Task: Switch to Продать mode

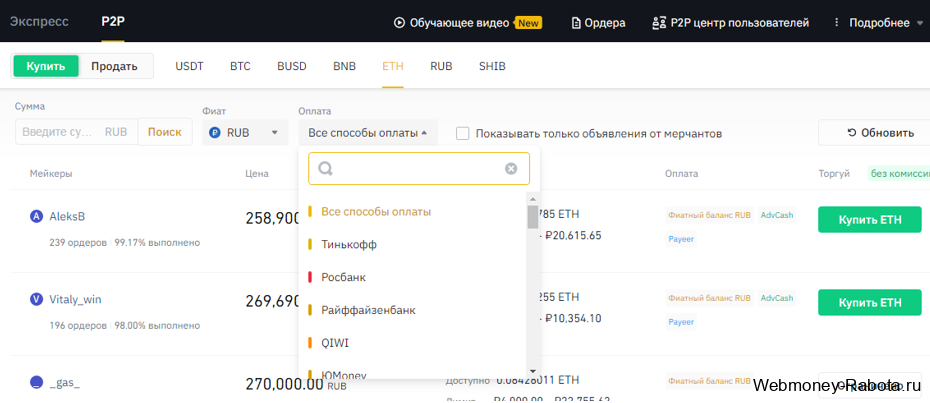Action: 114,66
